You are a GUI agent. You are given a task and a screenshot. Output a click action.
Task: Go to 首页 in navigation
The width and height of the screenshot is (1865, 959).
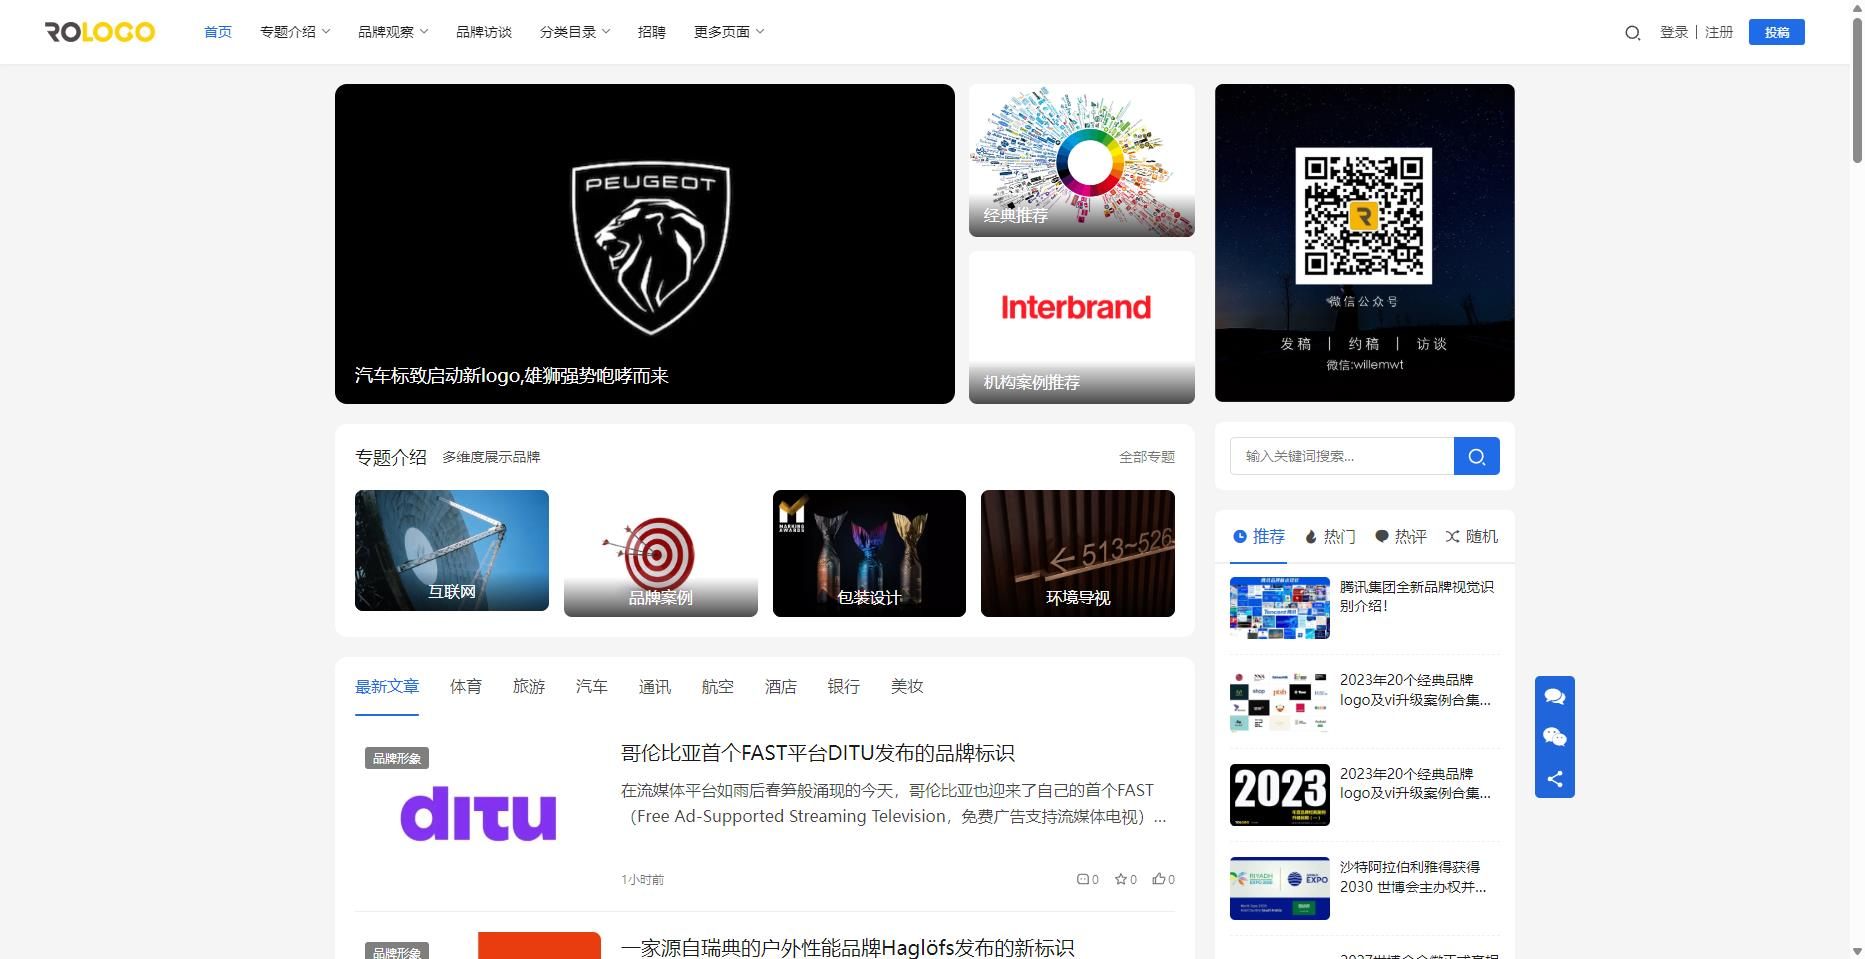tap(218, 32)
